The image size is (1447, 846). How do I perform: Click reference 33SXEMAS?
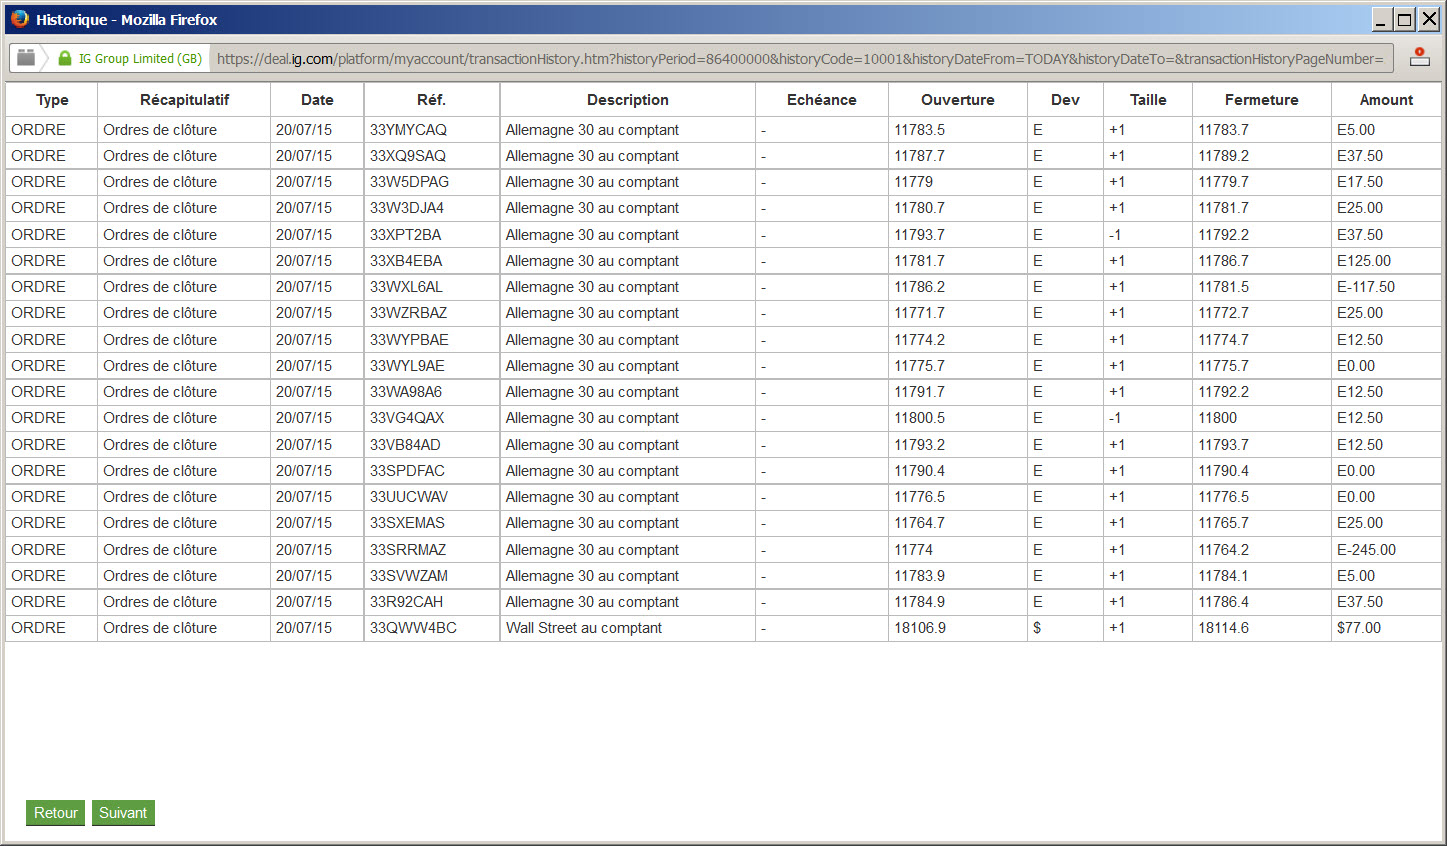[x=407, y=523]
